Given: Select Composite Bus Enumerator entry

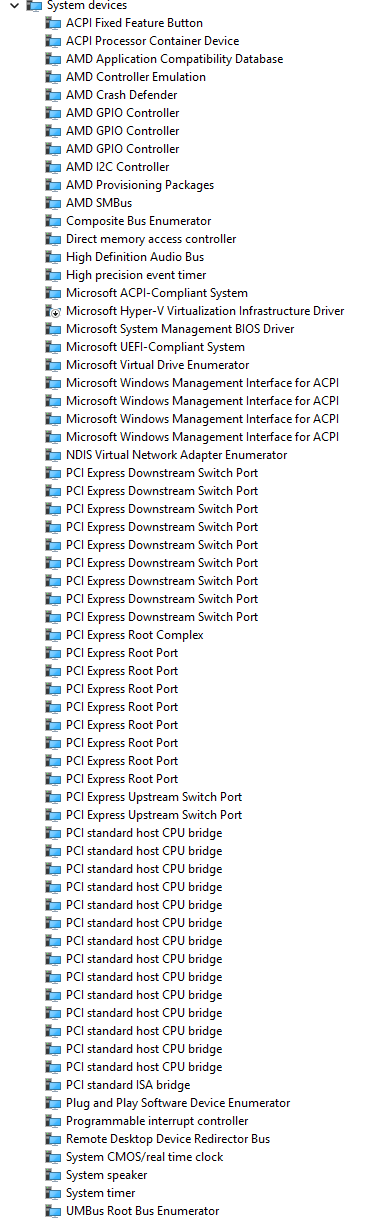Looking at the screenshot, I should point(139,221).
